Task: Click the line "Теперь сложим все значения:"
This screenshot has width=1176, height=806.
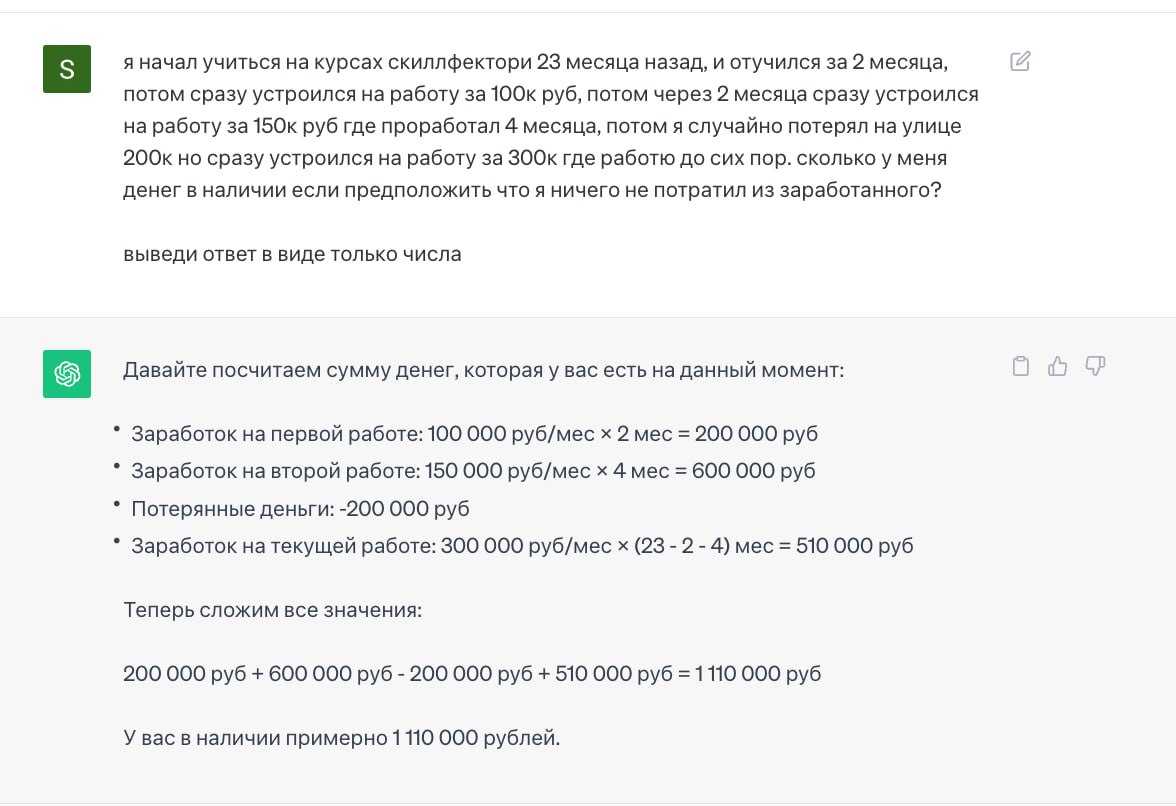Action: click(272, 609)
